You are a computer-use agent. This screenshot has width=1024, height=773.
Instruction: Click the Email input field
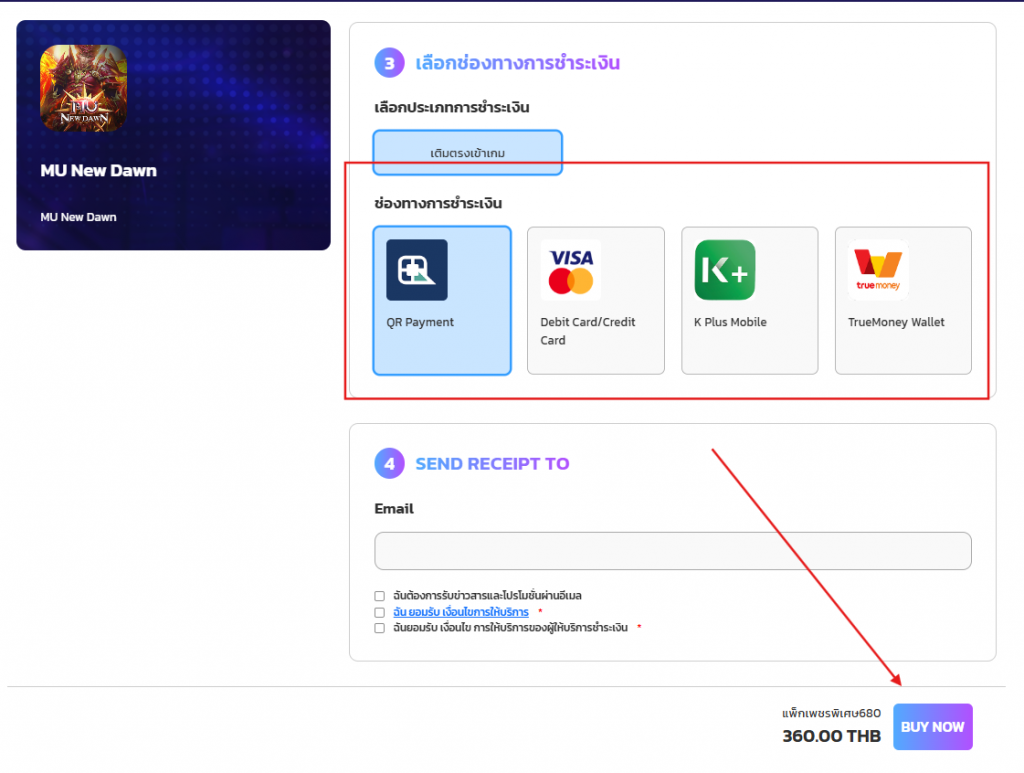point(673,550)
